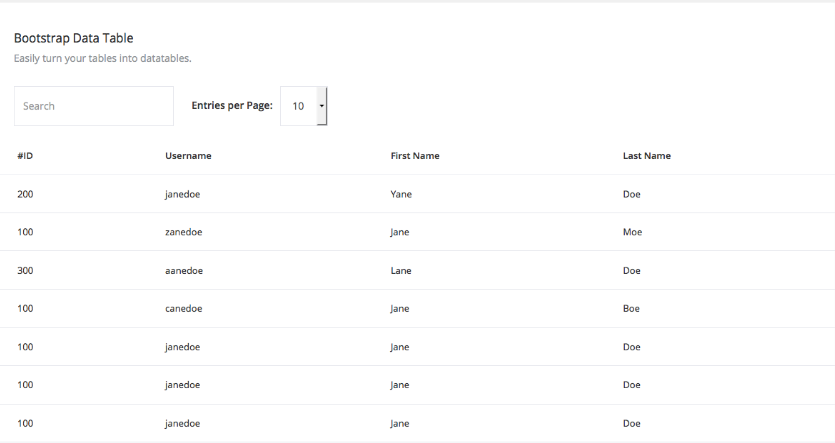
Task: Open the Entries per Page dropdown
Action: pyautogui.click(x=304, y=106)
